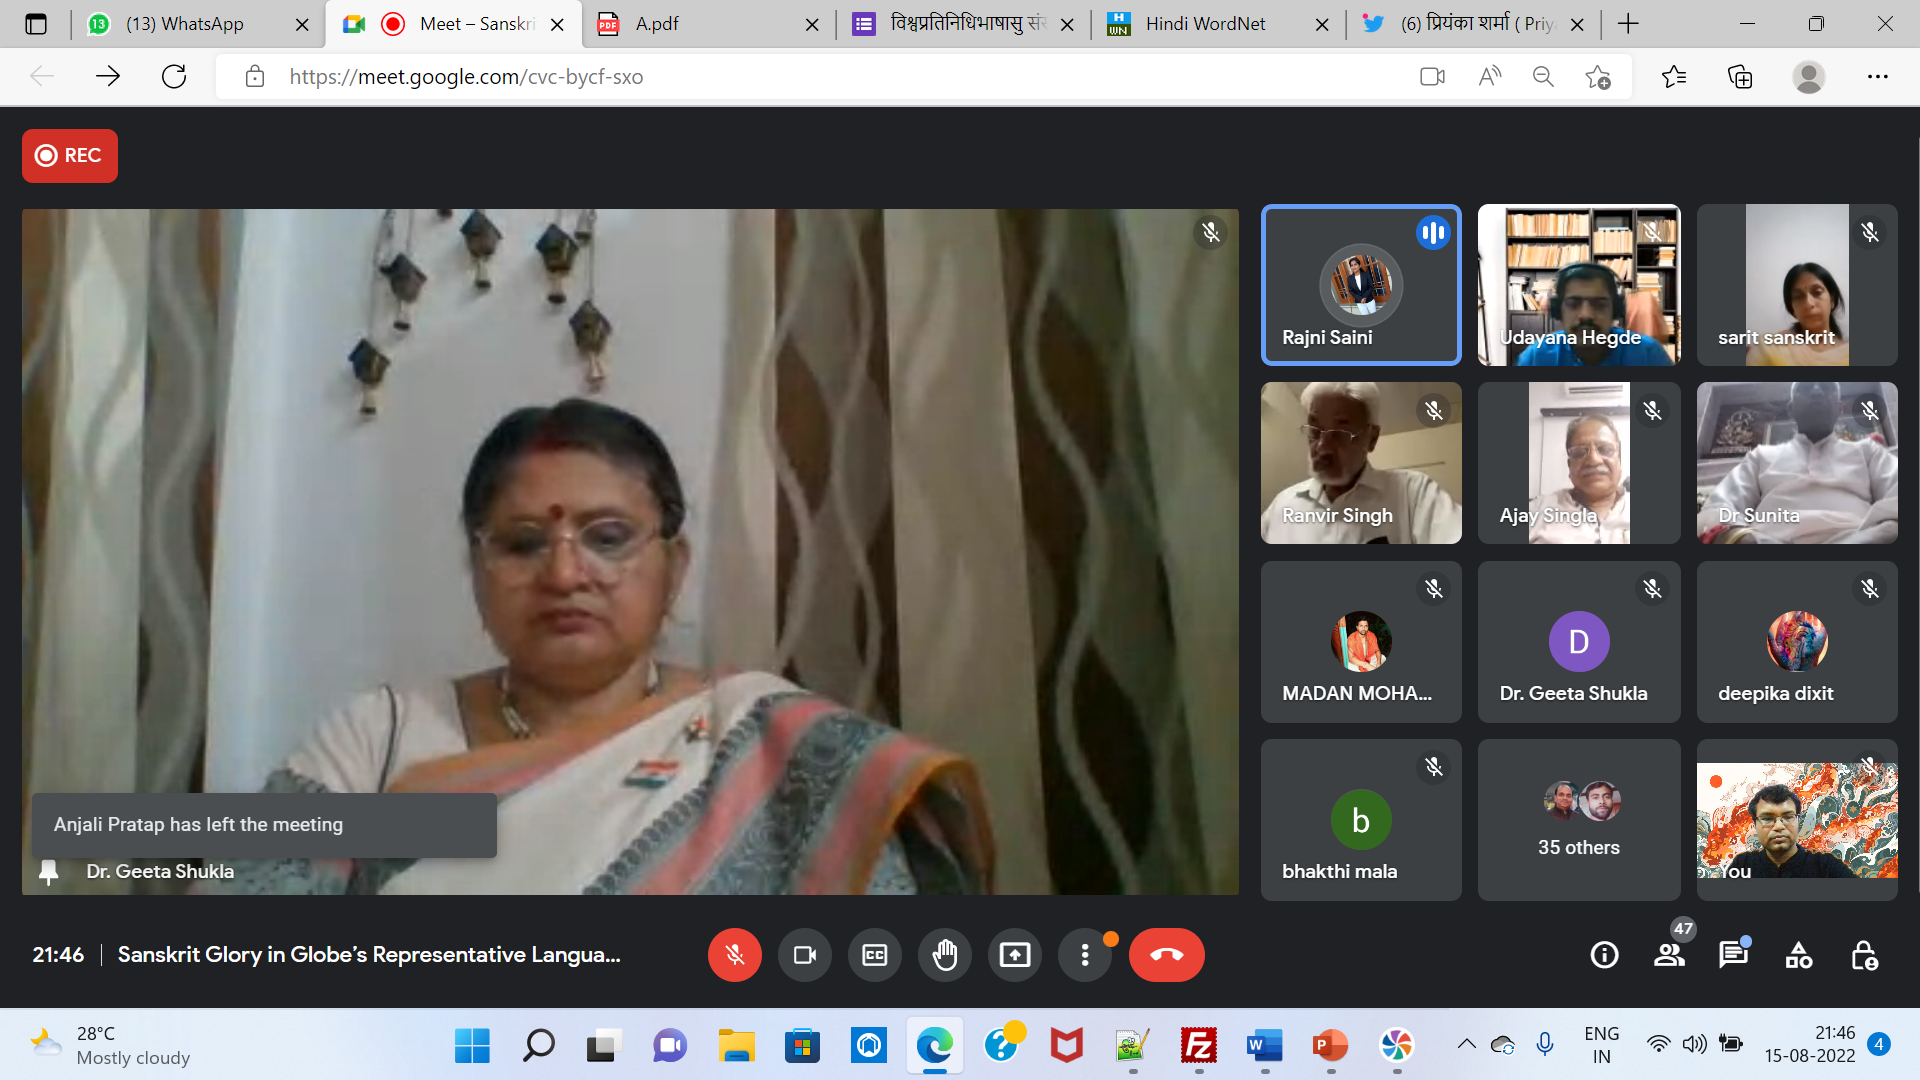1920x1080 pixels.
Task: Click the red REC recording indicator
Action: [x=70, y=155]
